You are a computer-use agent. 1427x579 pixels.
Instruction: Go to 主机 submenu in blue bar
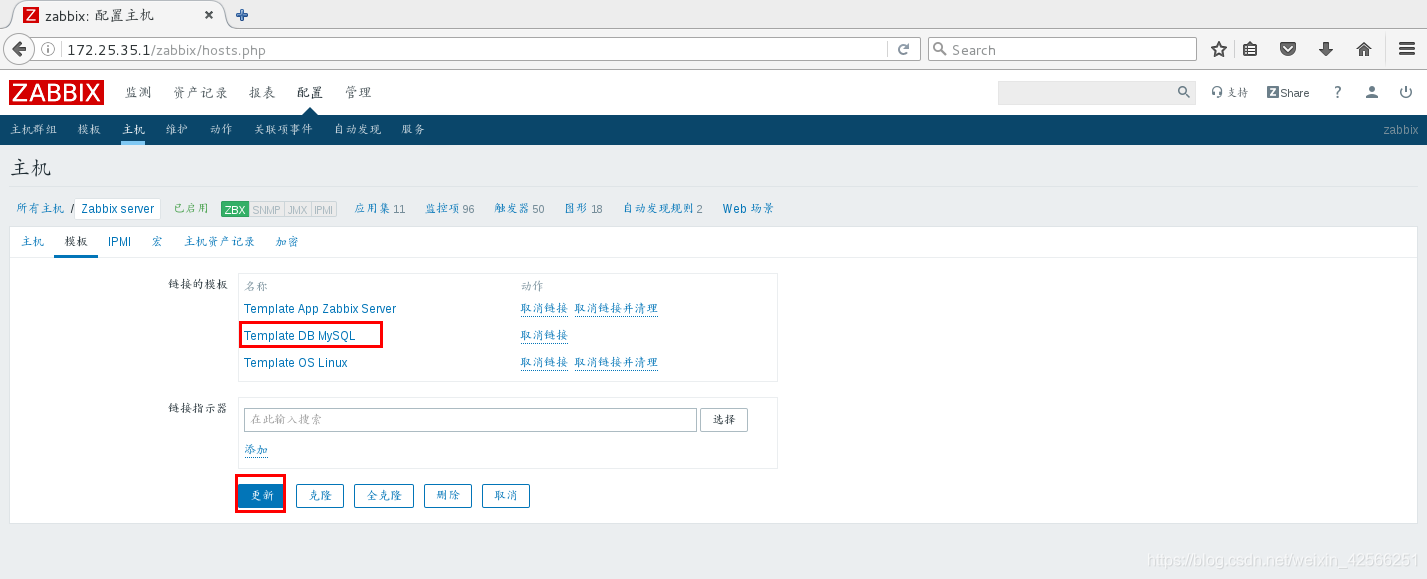pyautogui.click(x=133, y=130)
